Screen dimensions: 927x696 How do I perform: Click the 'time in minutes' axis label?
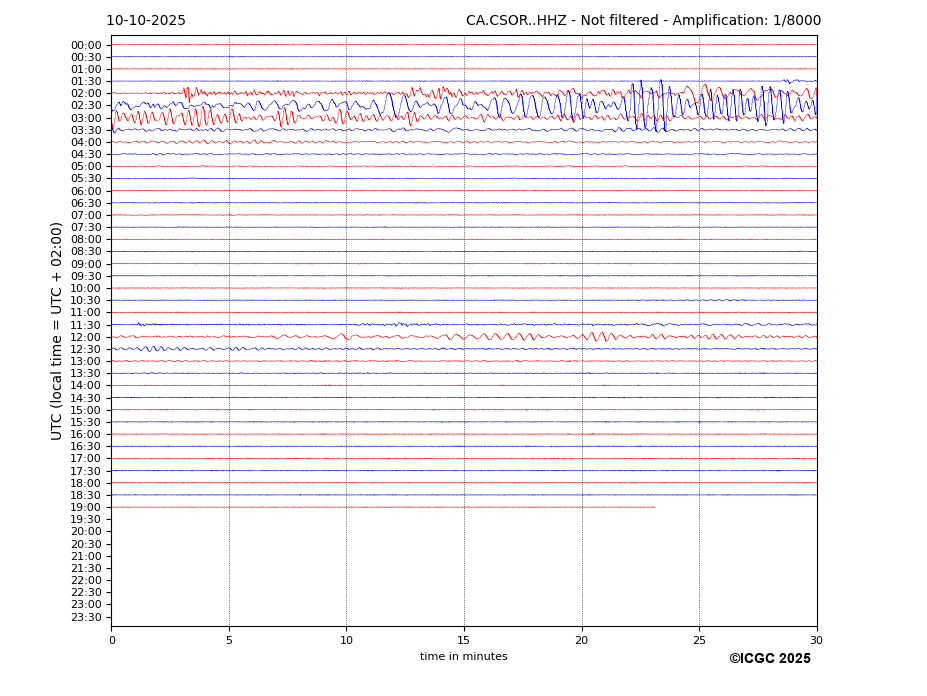pos(463,657)
